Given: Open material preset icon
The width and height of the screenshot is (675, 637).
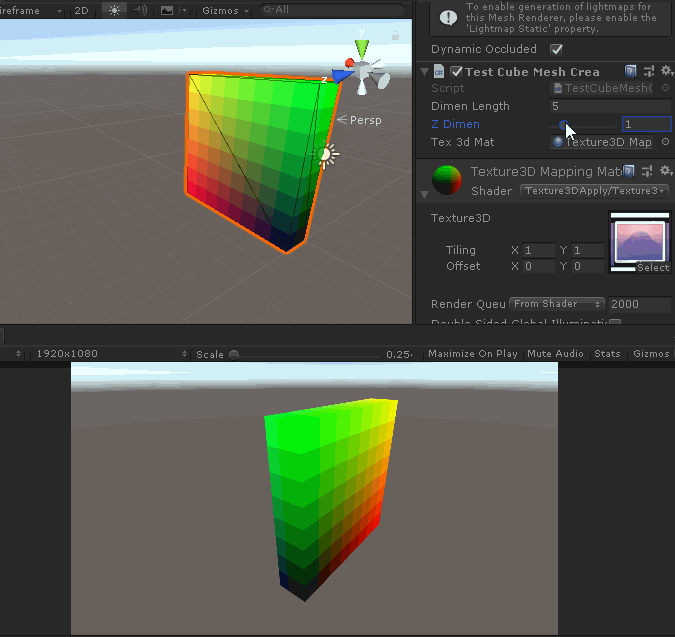Looking at the screenshot, I should click(647, 171).
